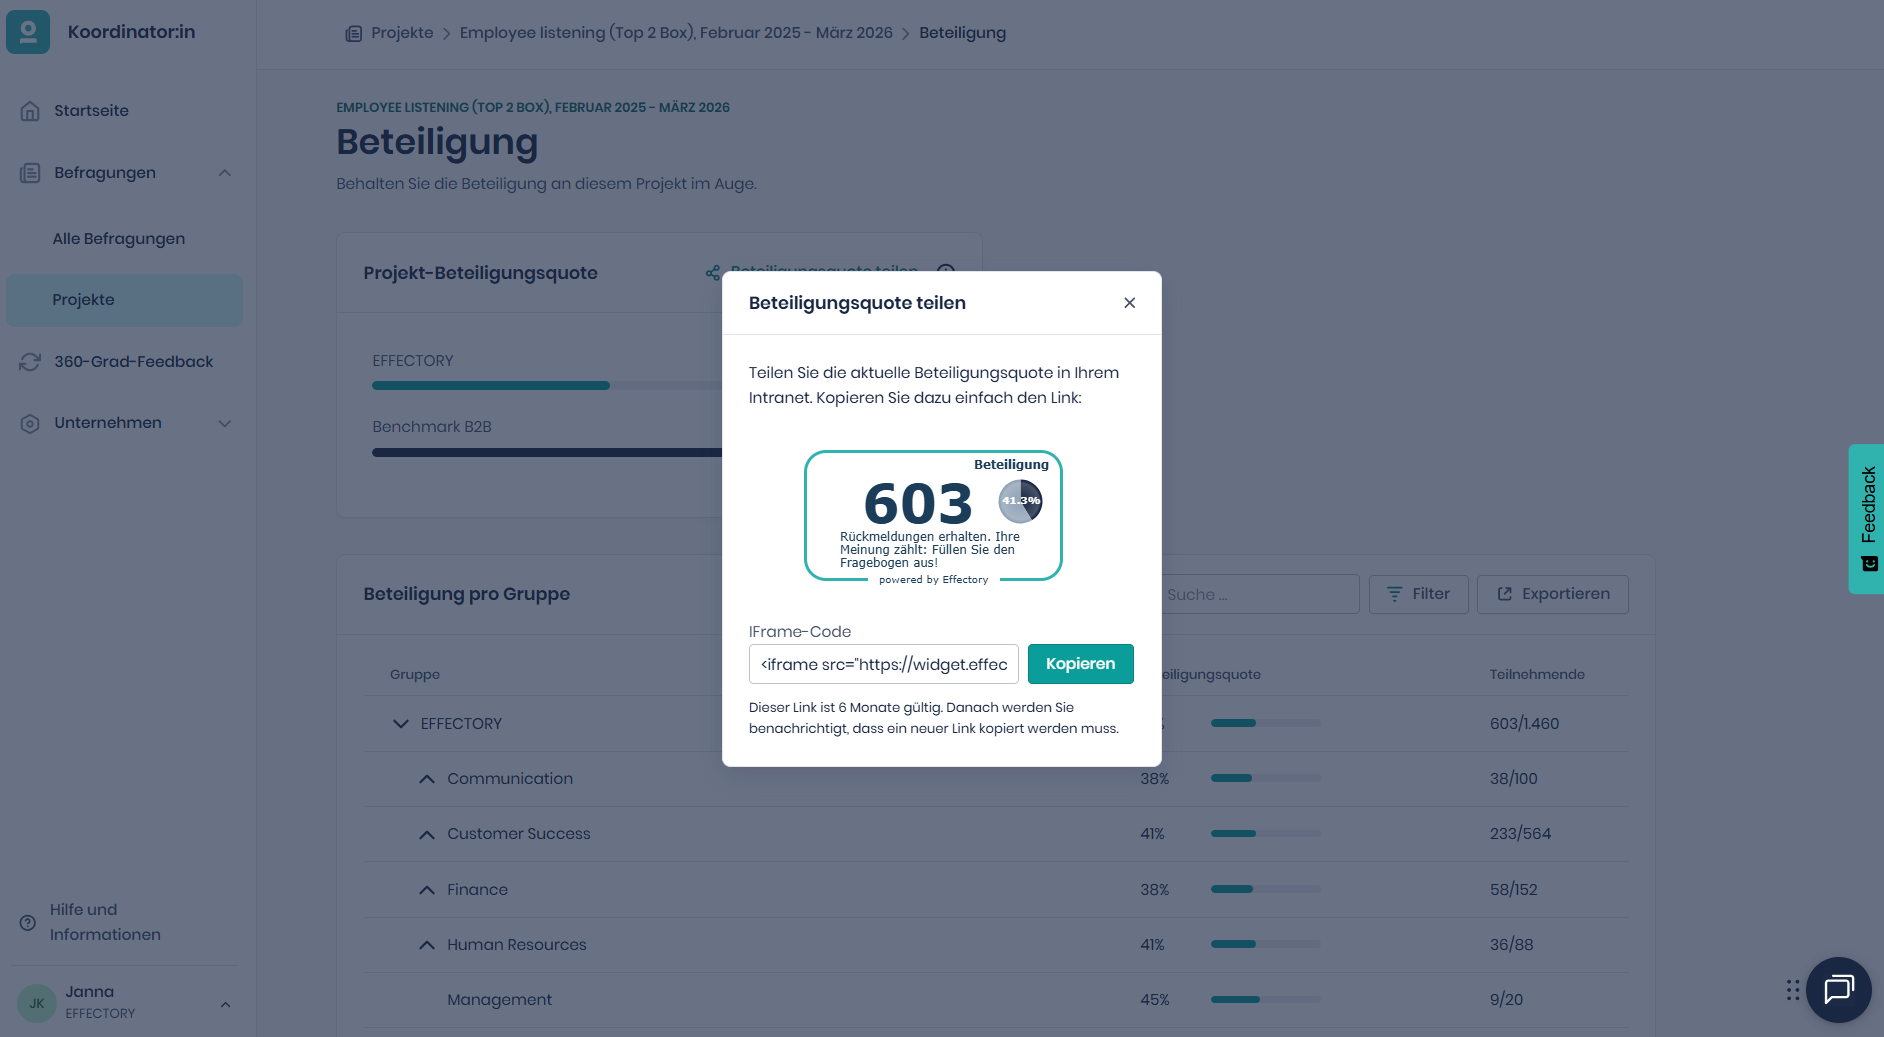The height and width of the screenshot is (1037, 1884).
Task: Open the Feedback side tab
Action: [x=1867, y=518]
